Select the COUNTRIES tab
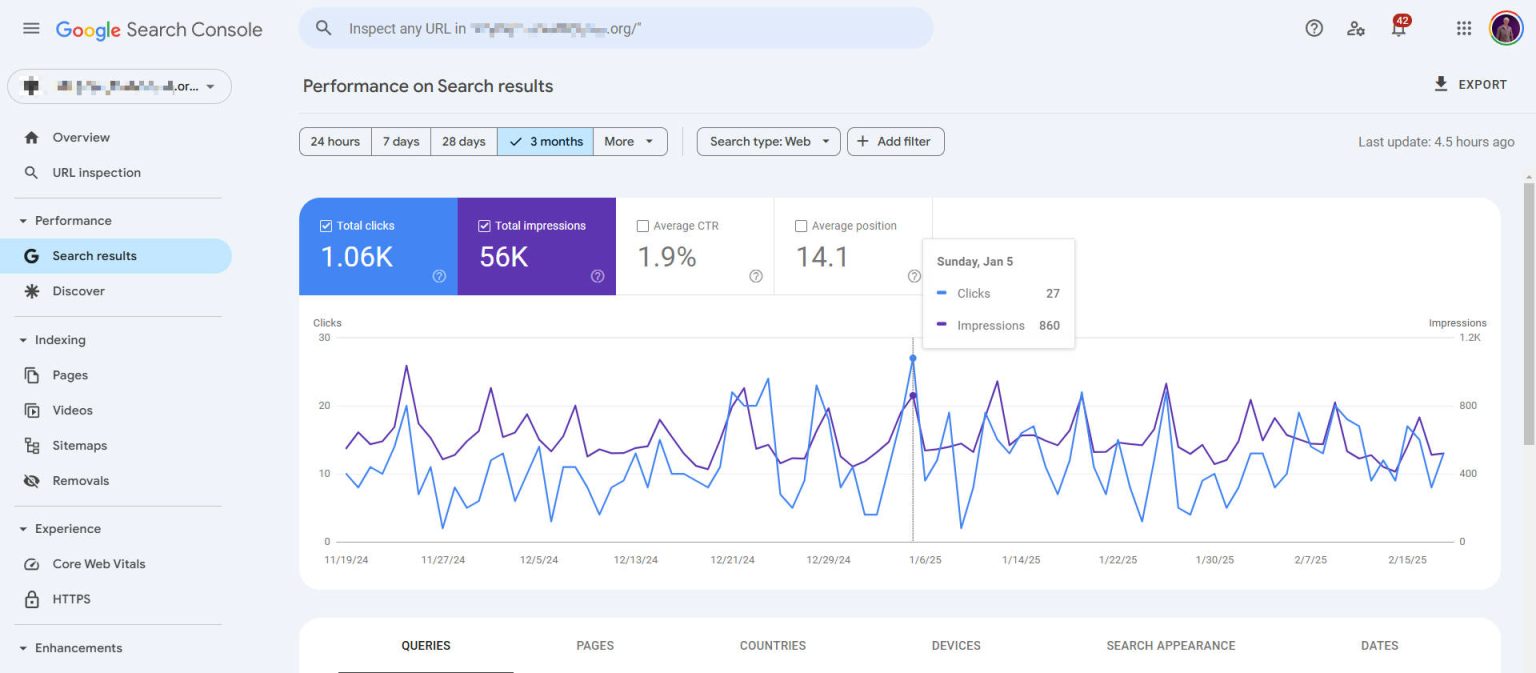Image resolution: width=1536 pixels, height=673 pixels. pos(773,645)
